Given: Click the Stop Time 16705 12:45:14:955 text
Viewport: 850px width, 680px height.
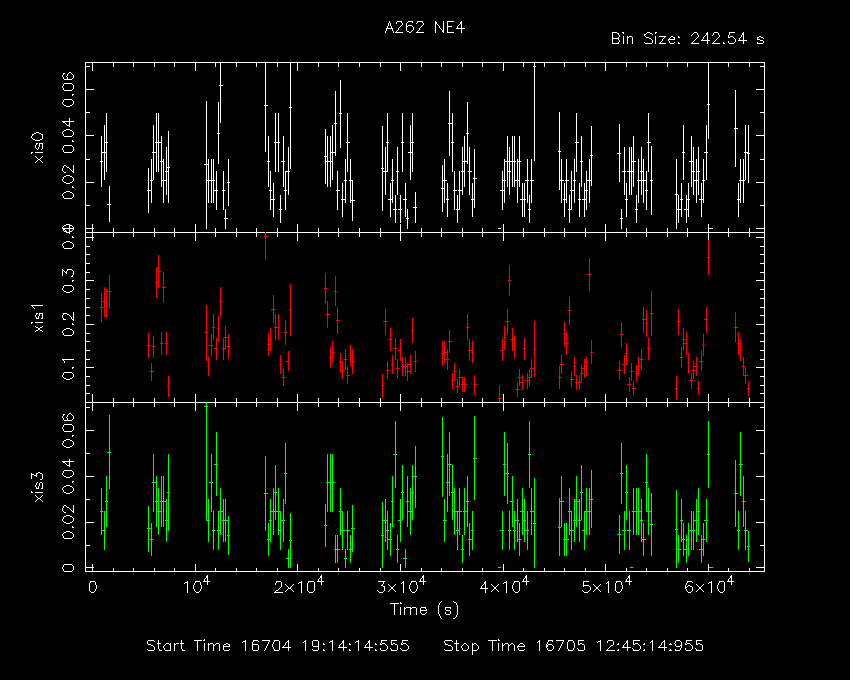Looking at the screenshot, I should point(573,646).
